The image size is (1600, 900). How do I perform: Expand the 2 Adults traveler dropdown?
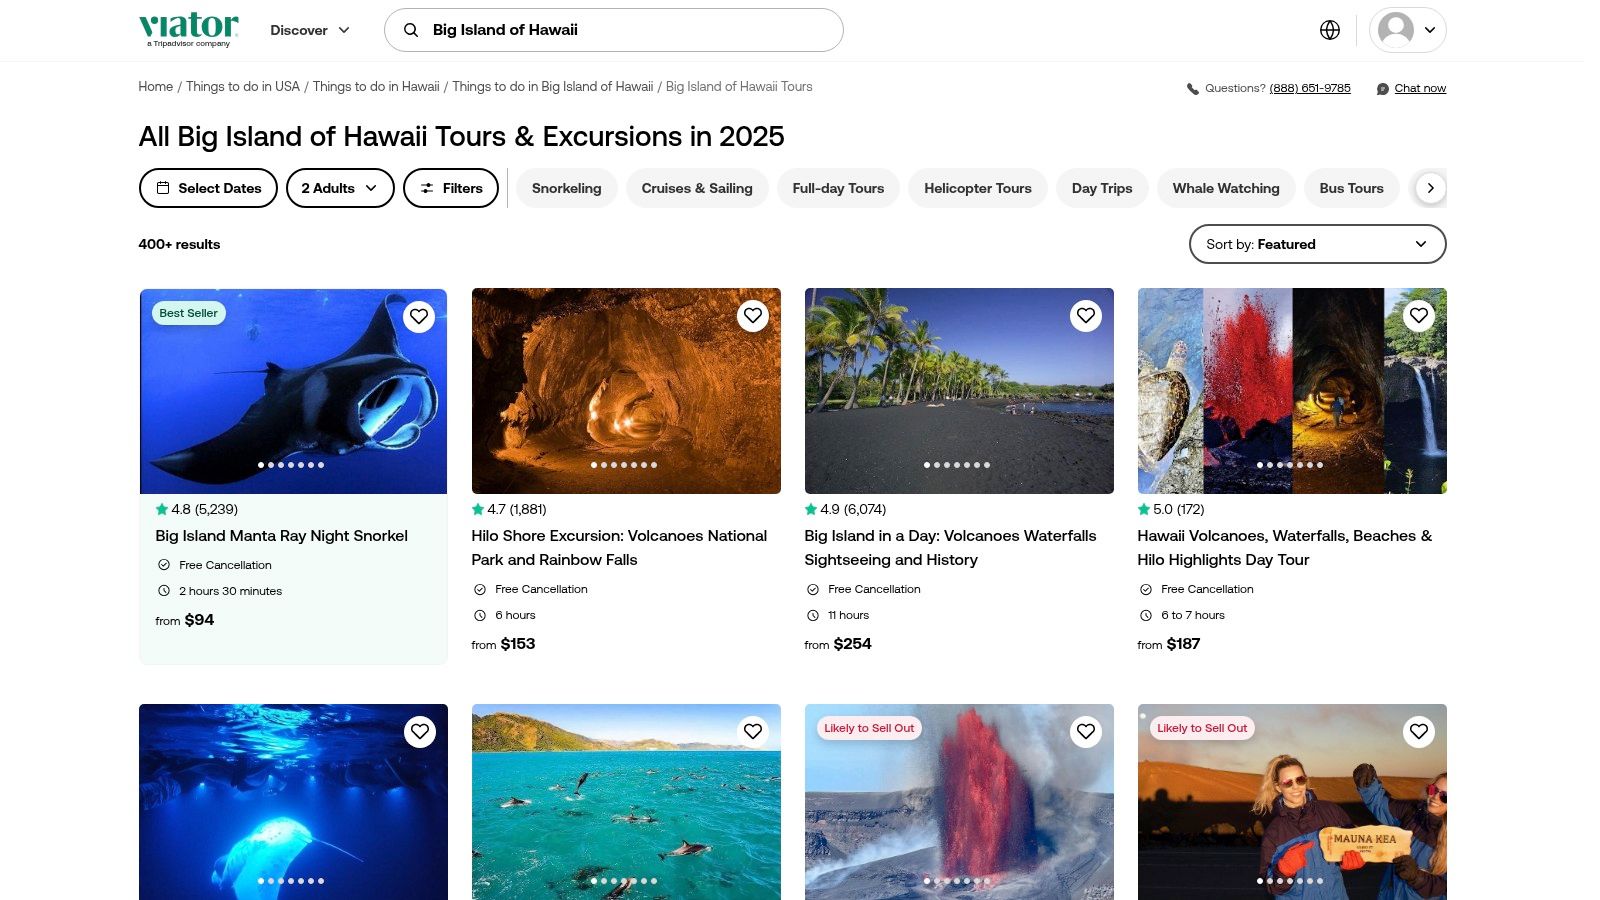(x=340, y=188)
